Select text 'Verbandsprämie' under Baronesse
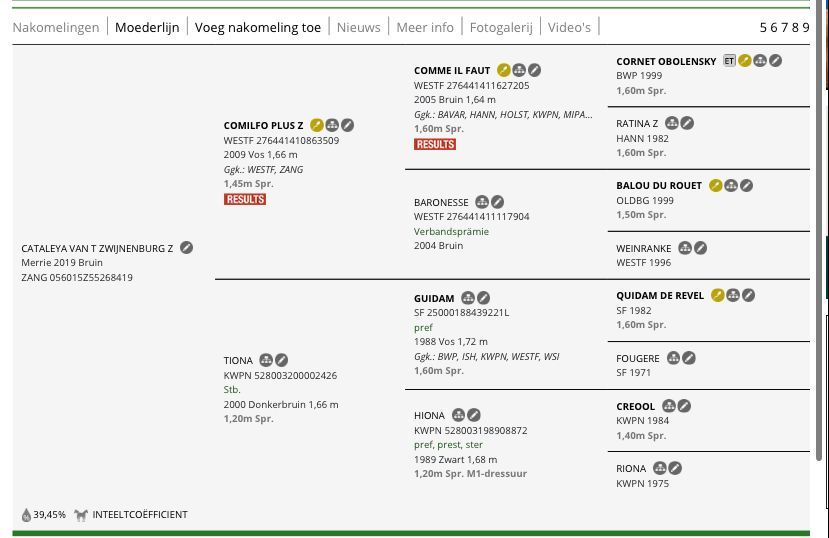This screenshot has width=829, height=538. pyautogui.click(x=452, y=231)
